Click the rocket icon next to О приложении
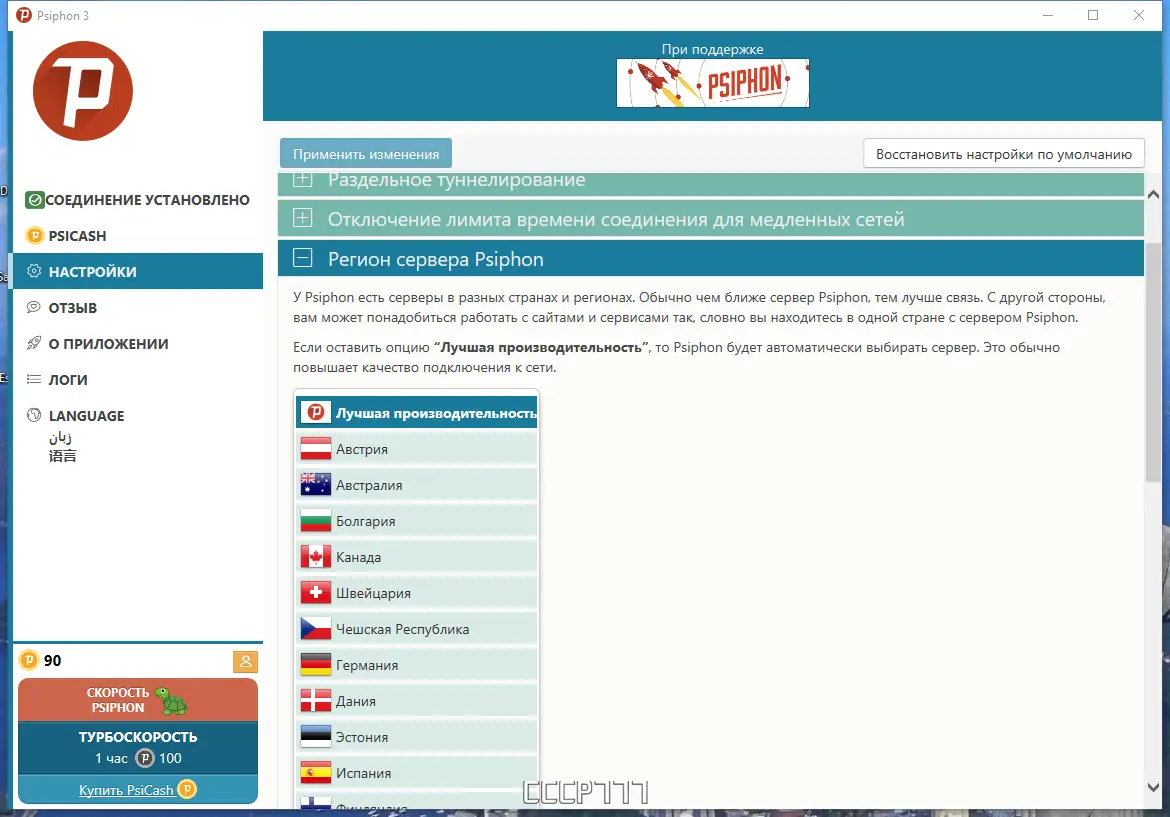 coord(34,343)
